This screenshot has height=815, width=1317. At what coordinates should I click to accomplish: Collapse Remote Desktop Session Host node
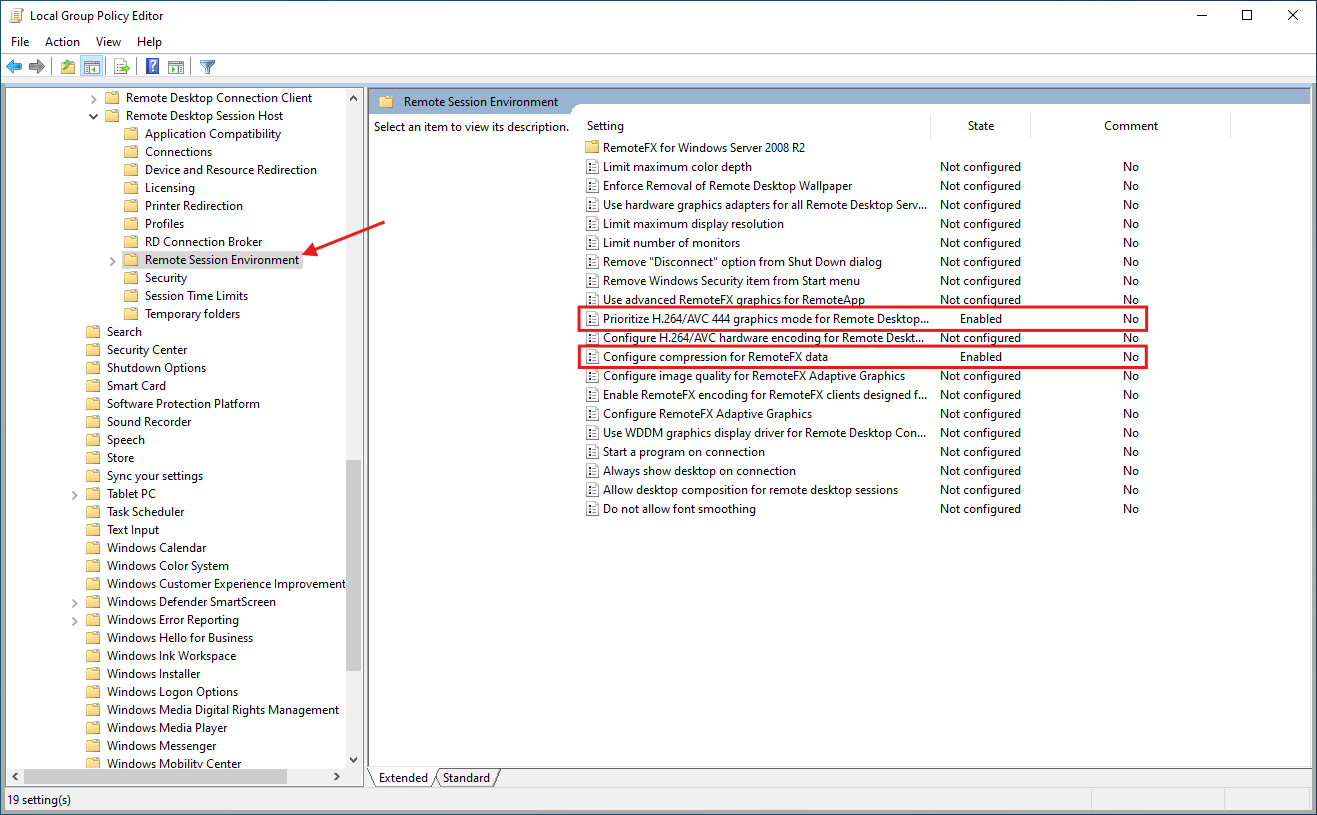pyautogui.click(x=93, y=116)
